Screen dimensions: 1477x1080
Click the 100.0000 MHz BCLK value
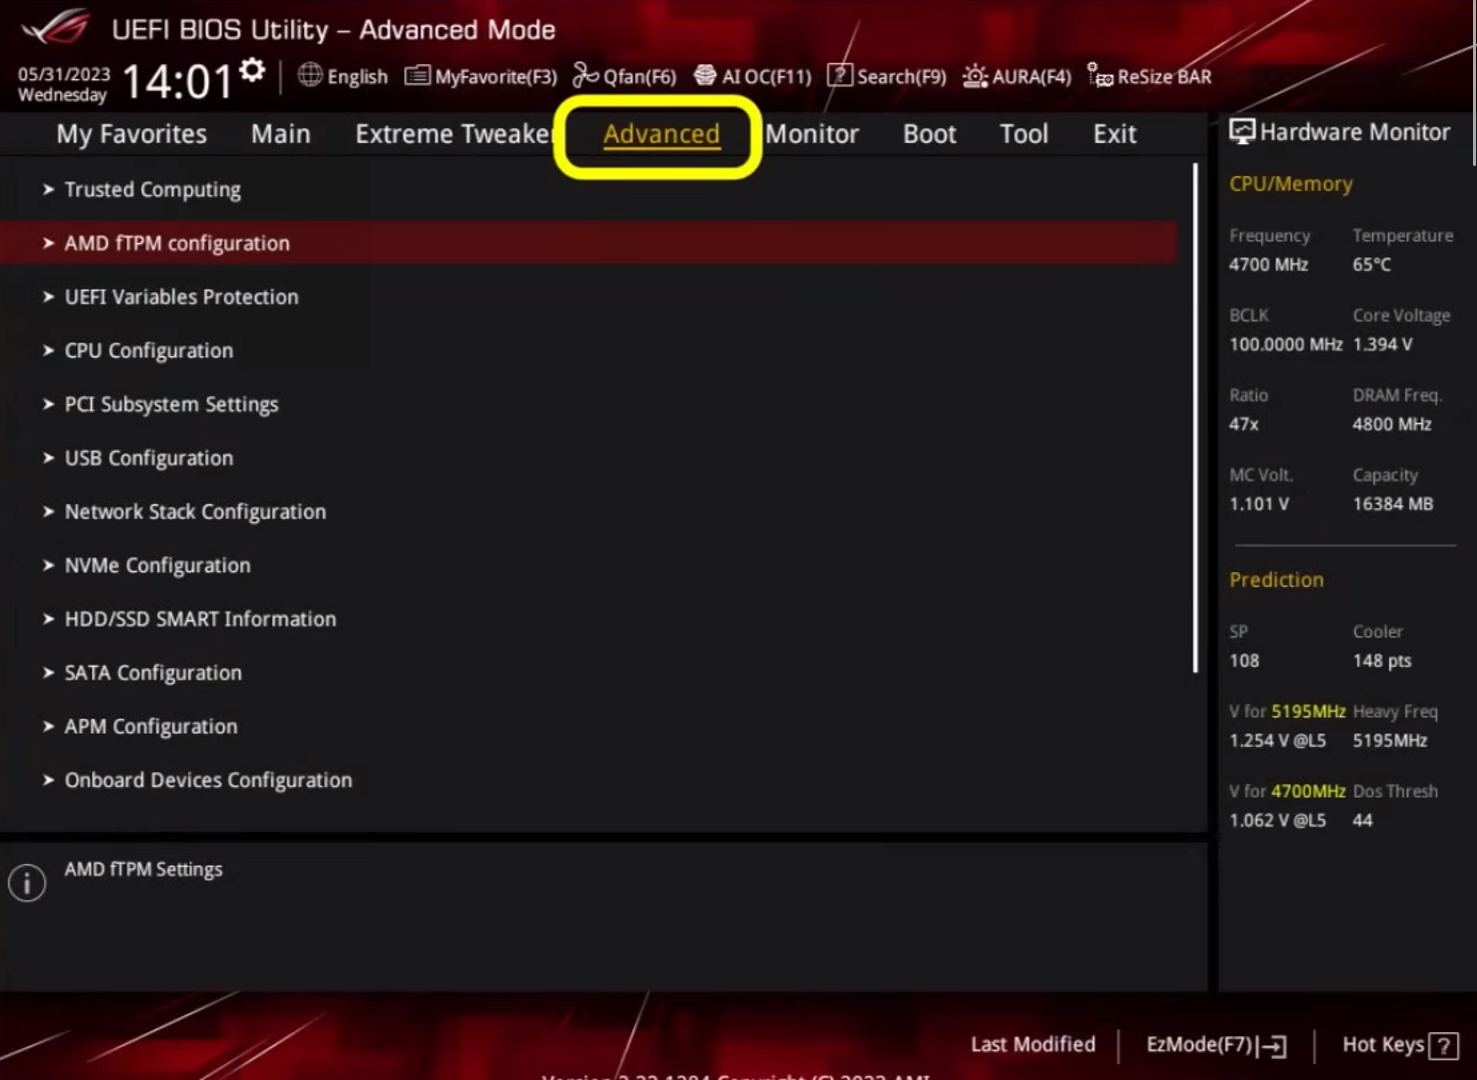coord(1286,345)
